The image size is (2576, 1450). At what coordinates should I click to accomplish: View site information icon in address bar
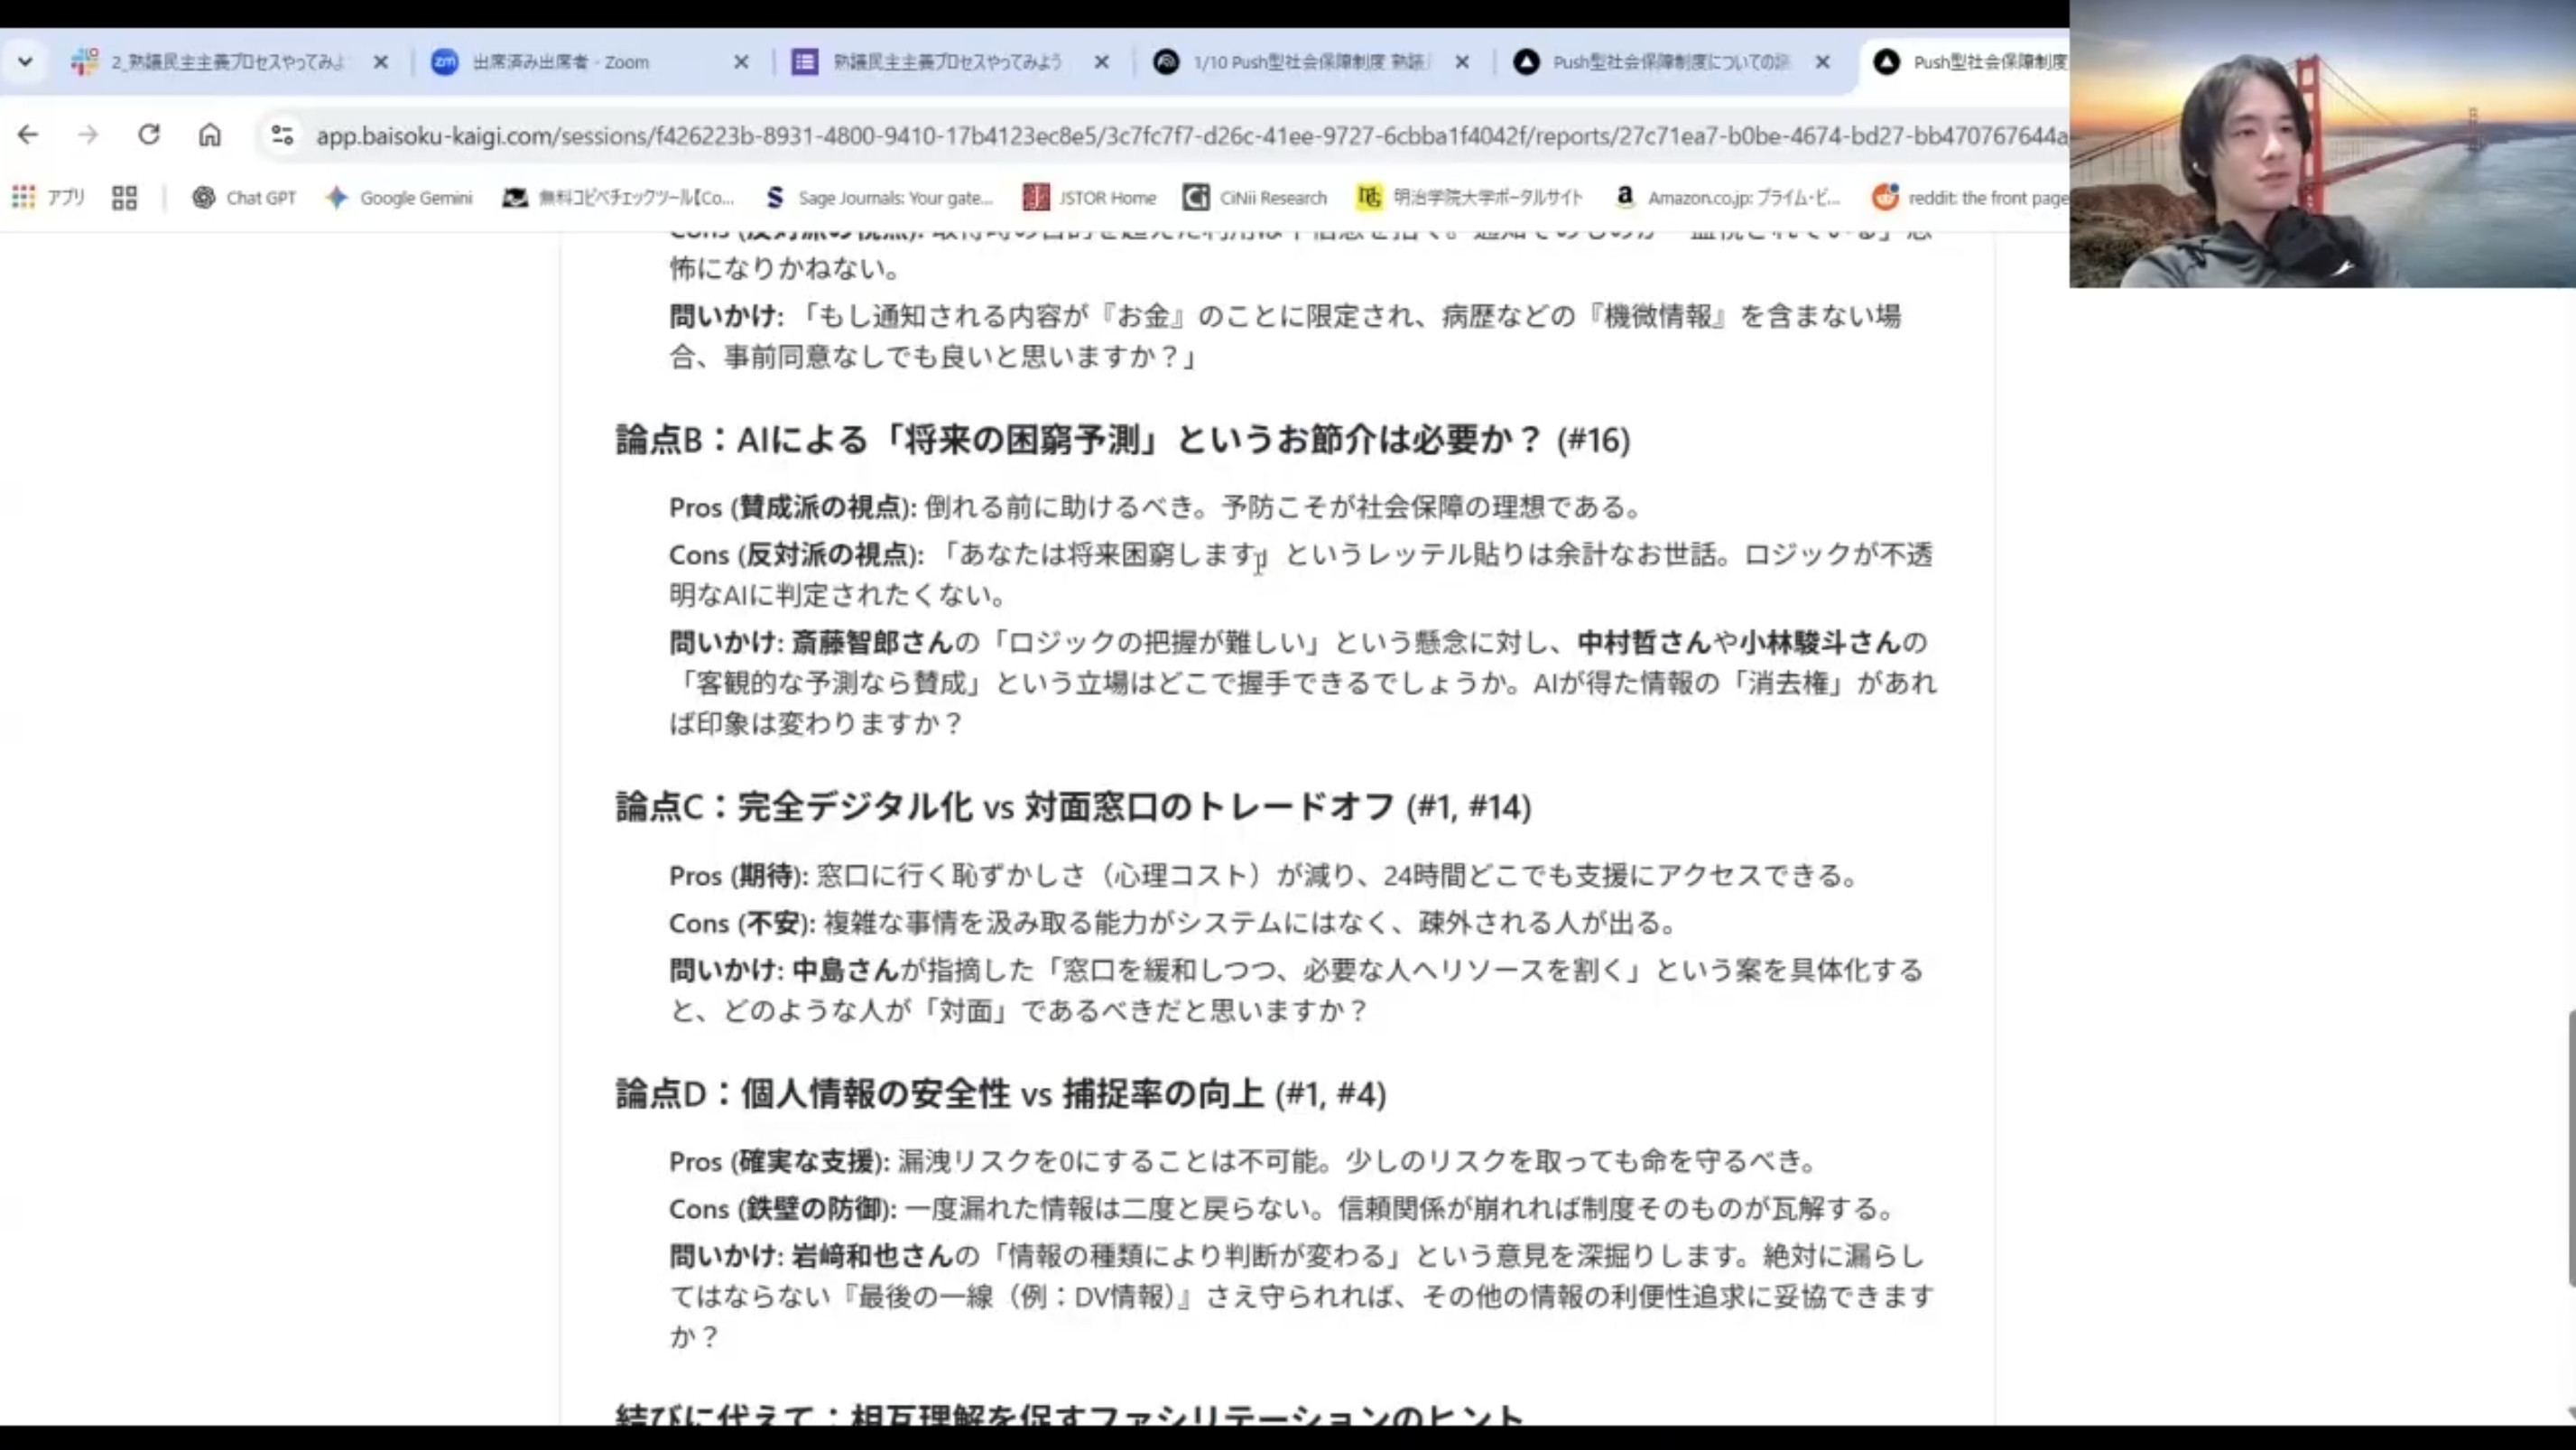coord(282,135)
